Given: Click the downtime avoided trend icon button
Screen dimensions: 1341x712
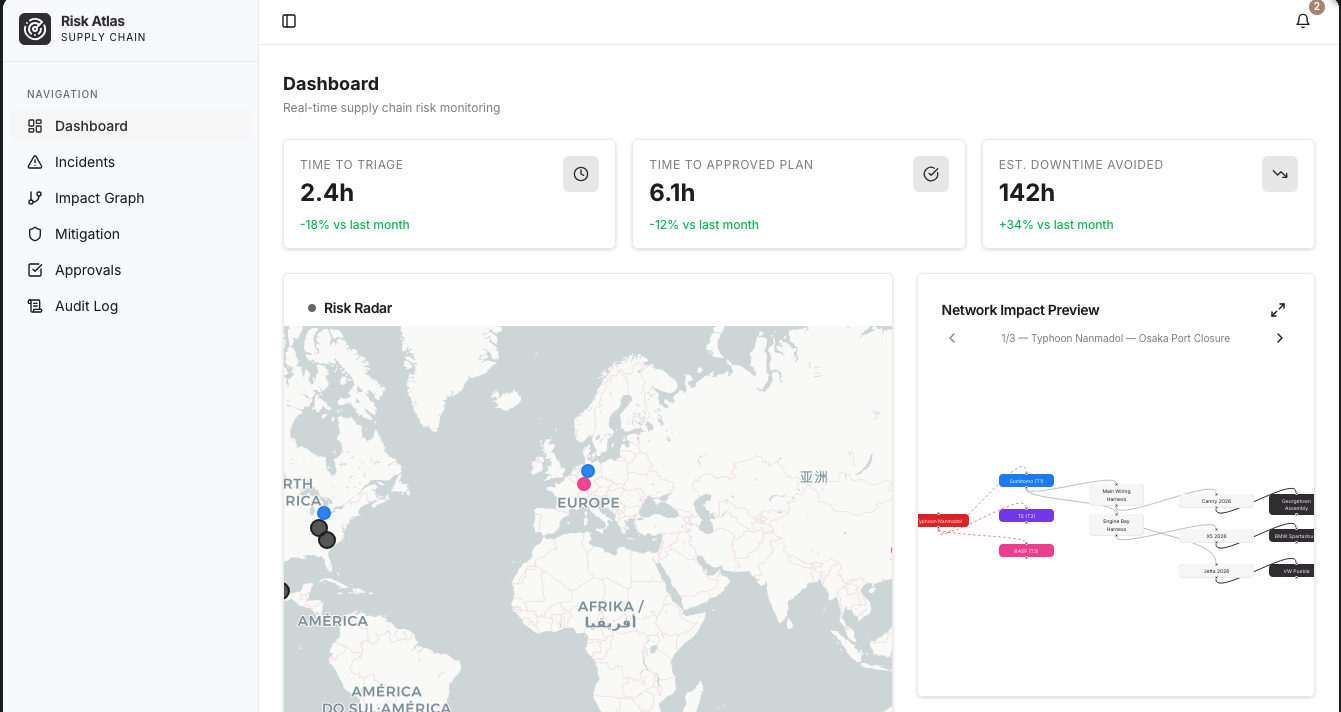Looking at the screenshot, I should click(1279, 173).
